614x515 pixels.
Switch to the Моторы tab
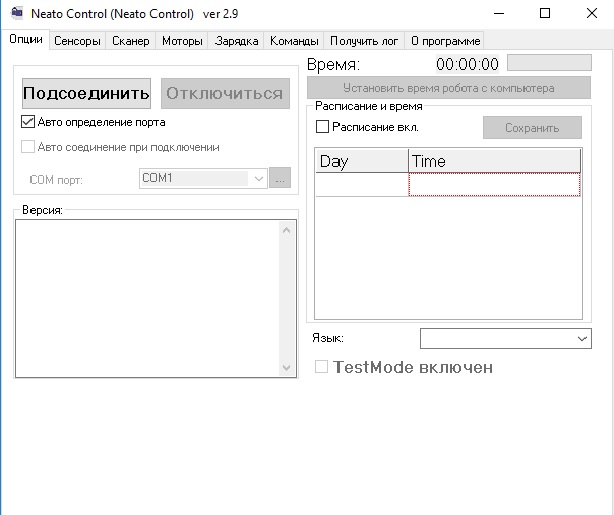pos(182,41)
